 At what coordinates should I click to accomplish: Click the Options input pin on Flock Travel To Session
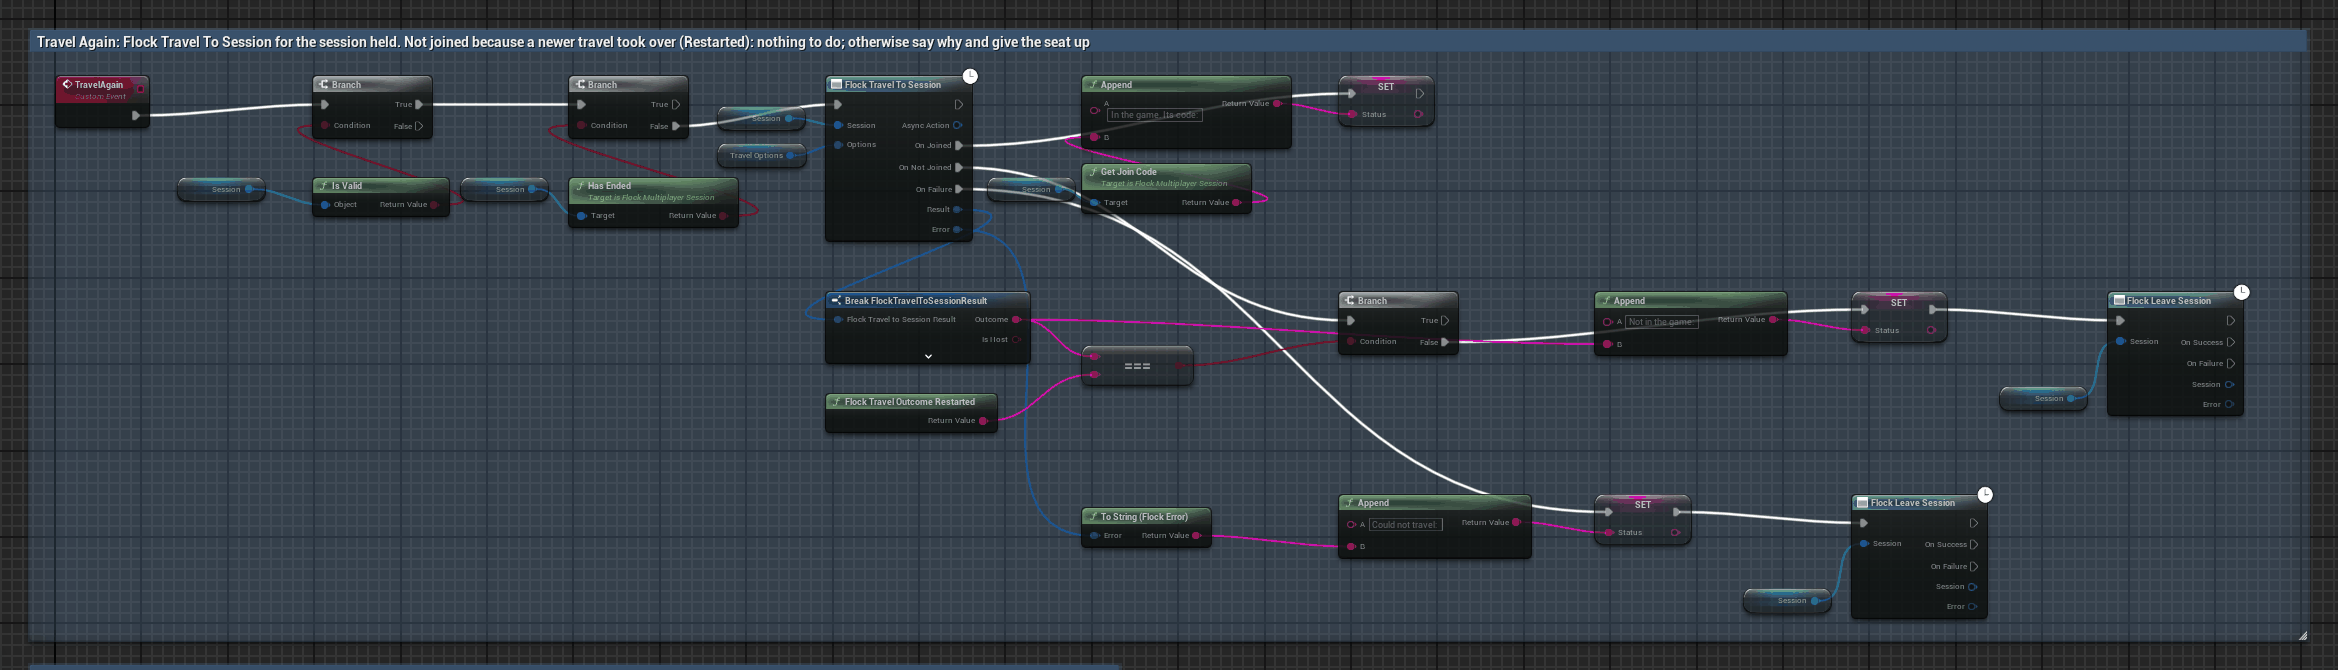(x=838, y=145)
